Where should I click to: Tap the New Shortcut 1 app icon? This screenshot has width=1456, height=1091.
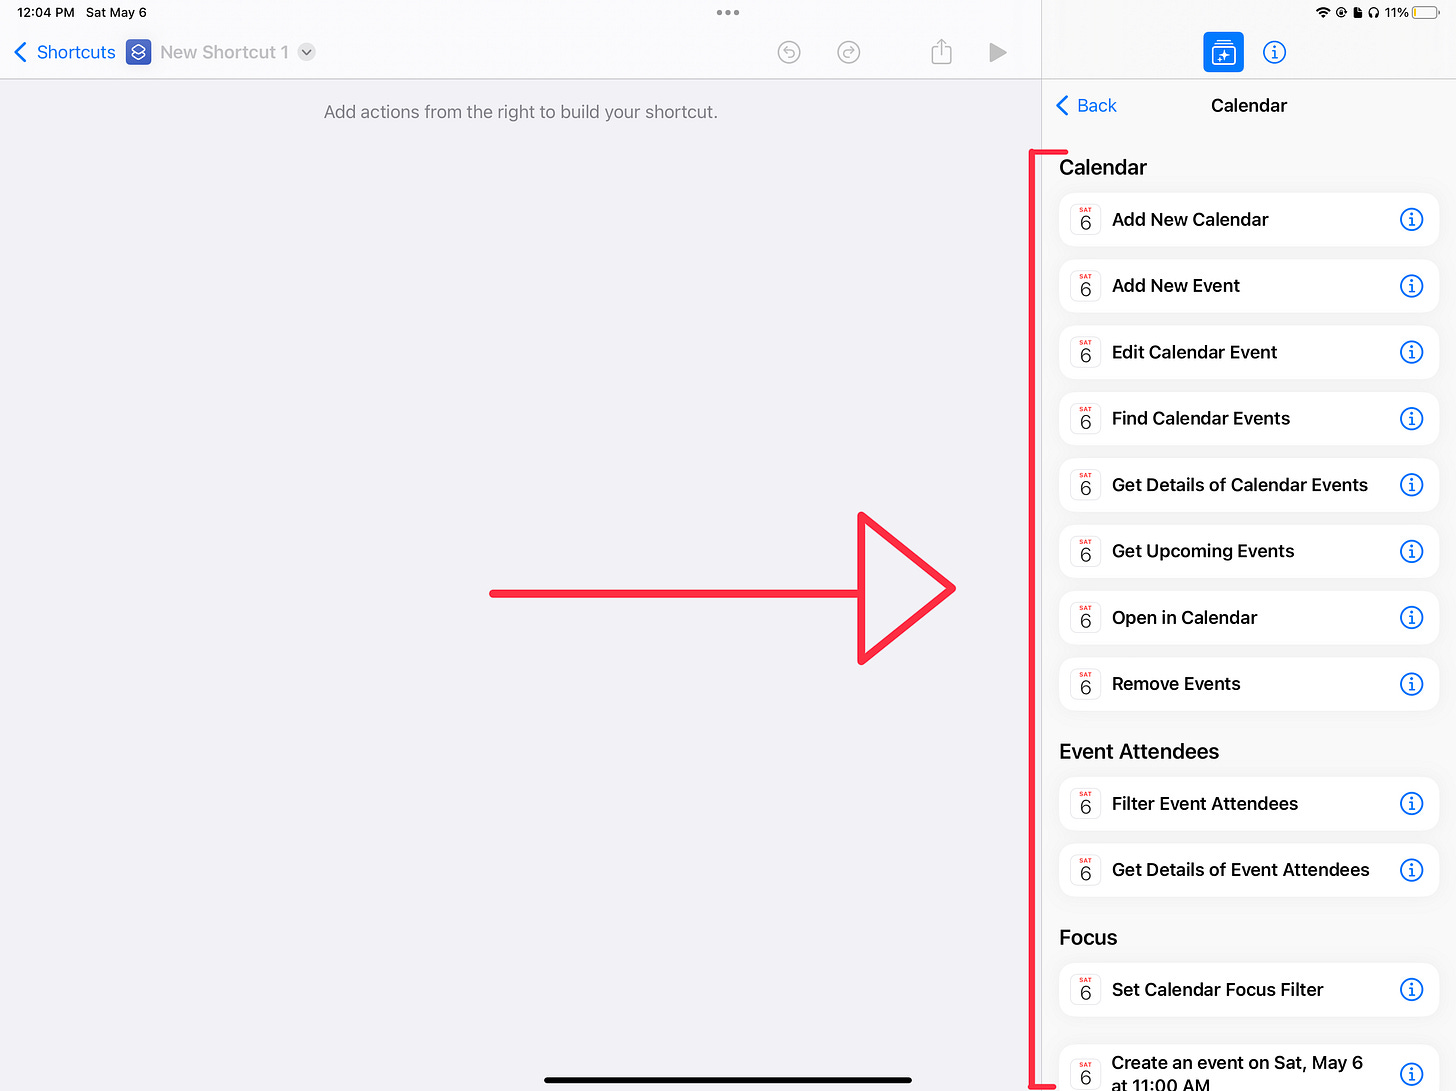(x=139, y=52)
